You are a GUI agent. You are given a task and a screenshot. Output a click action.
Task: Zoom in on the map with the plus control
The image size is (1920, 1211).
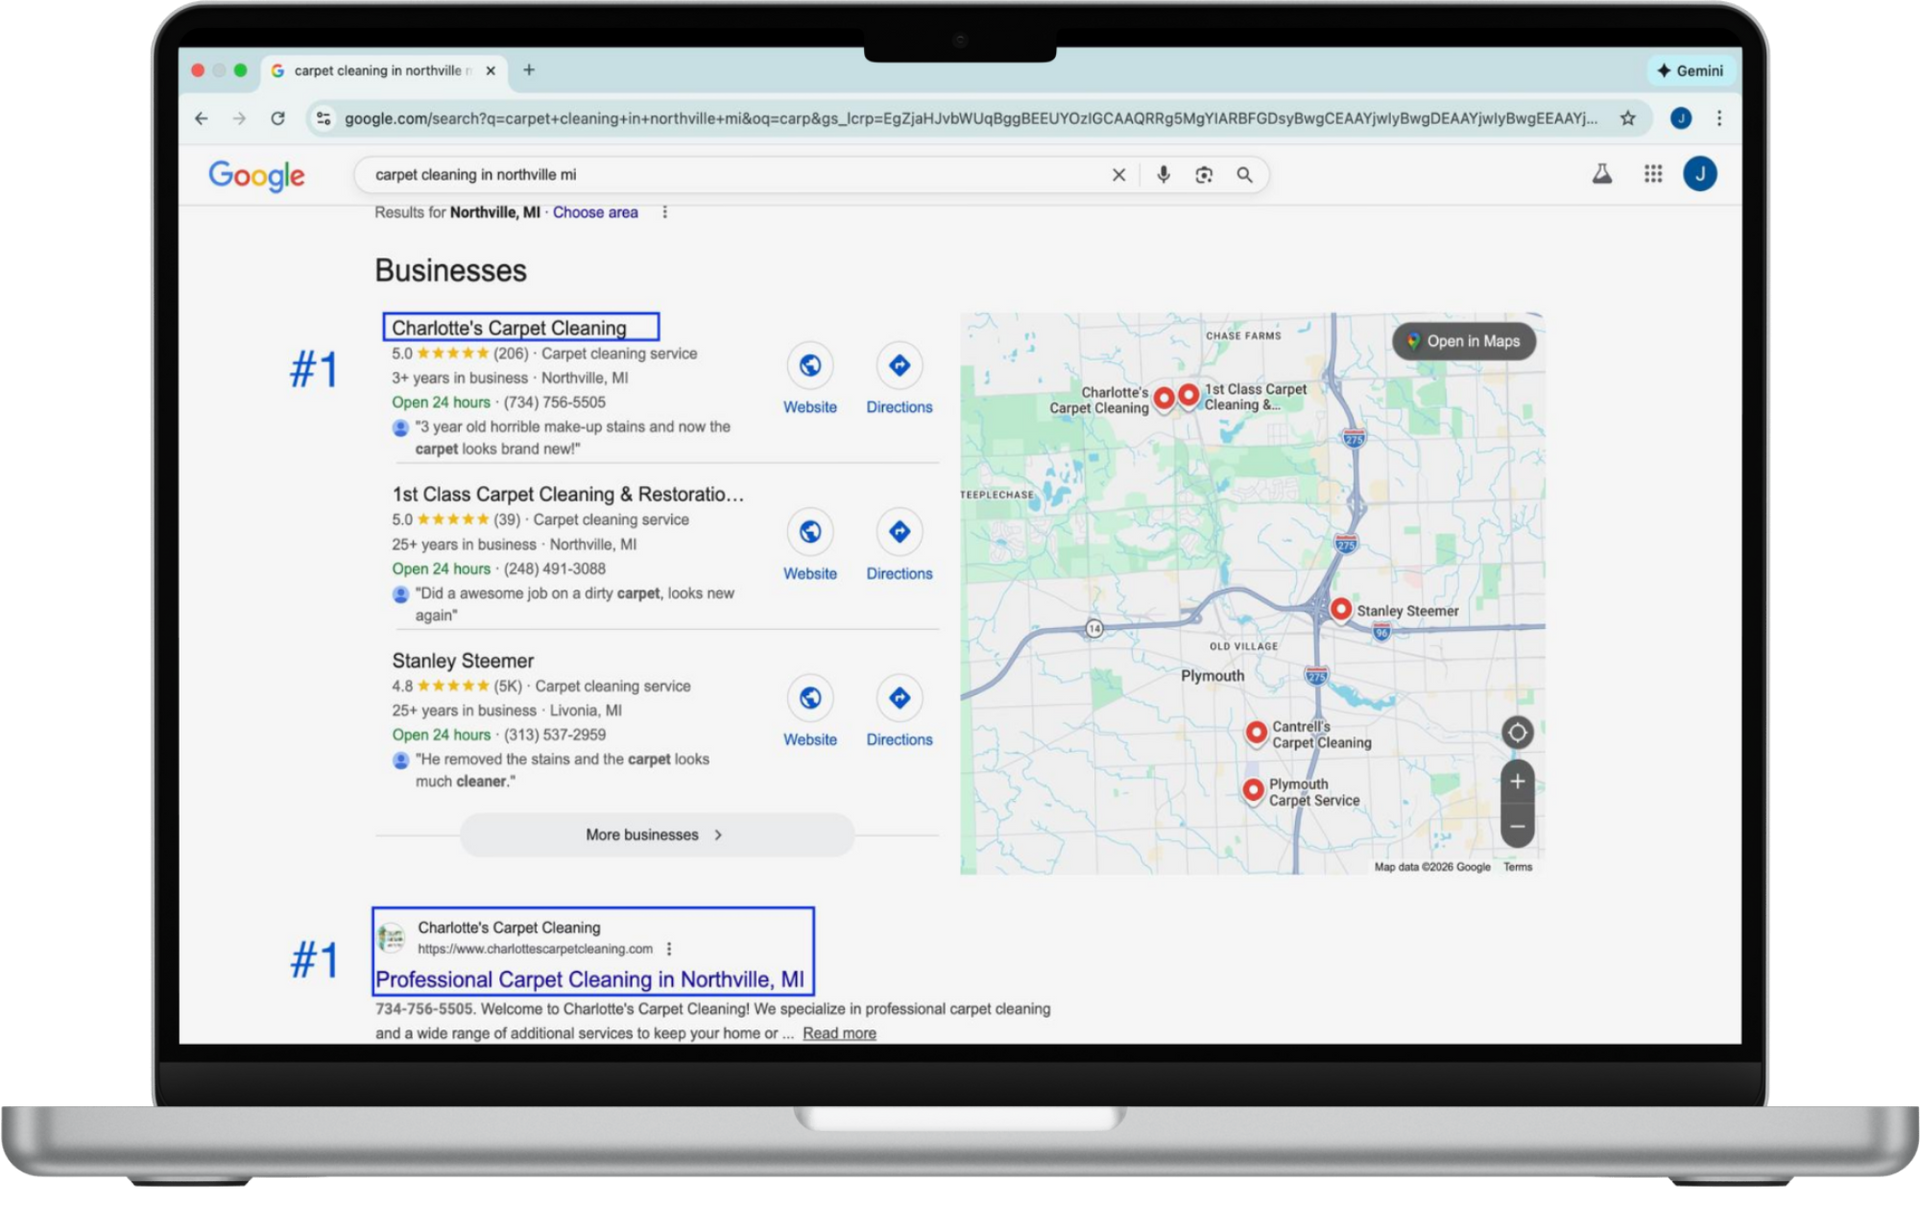coord(1517,781)
